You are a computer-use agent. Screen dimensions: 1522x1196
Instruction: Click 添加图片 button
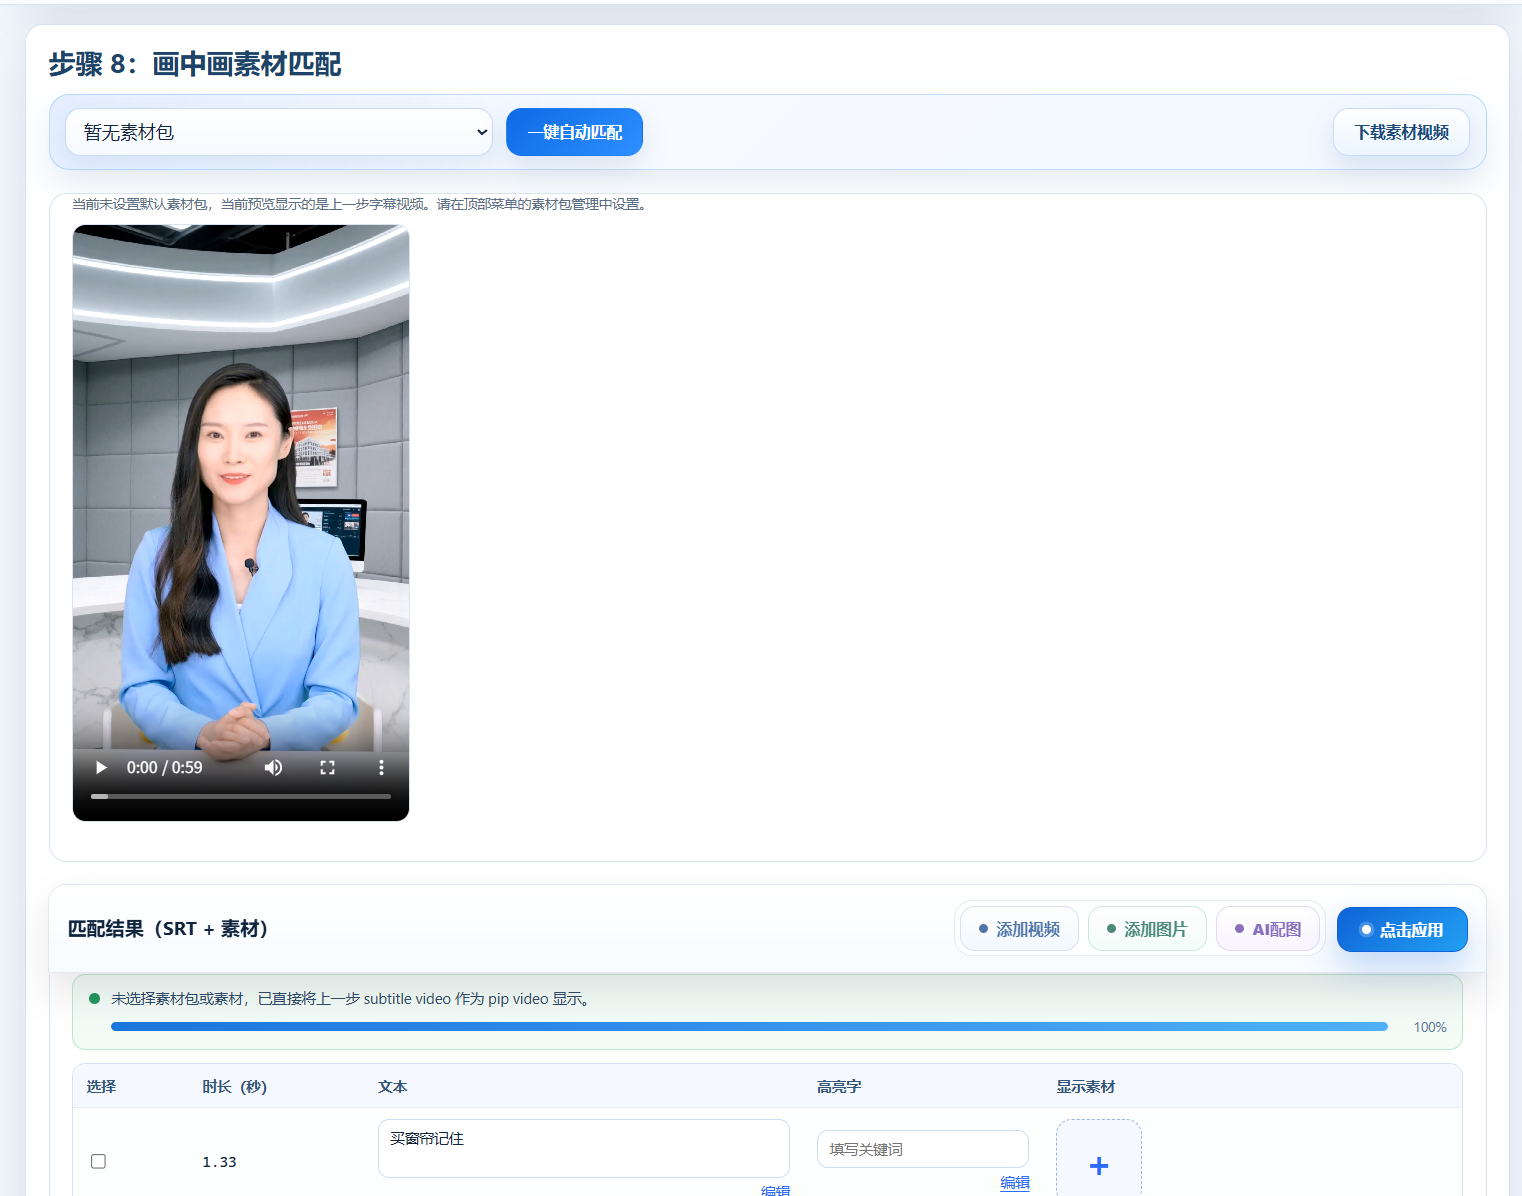pyautogui.click(x=1147, y=929)
